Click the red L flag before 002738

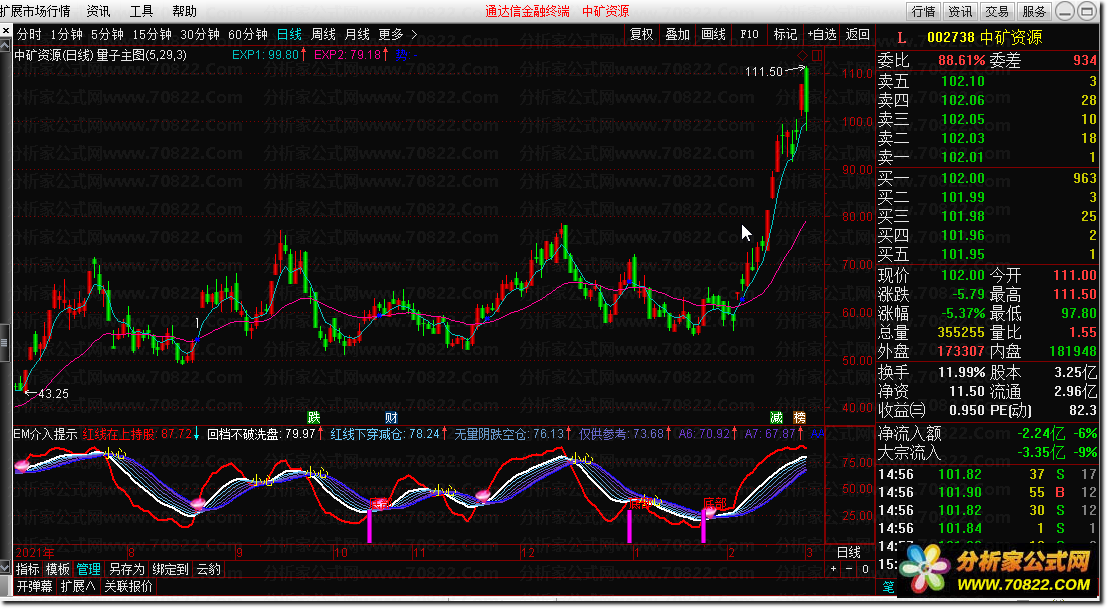point(901,38)
